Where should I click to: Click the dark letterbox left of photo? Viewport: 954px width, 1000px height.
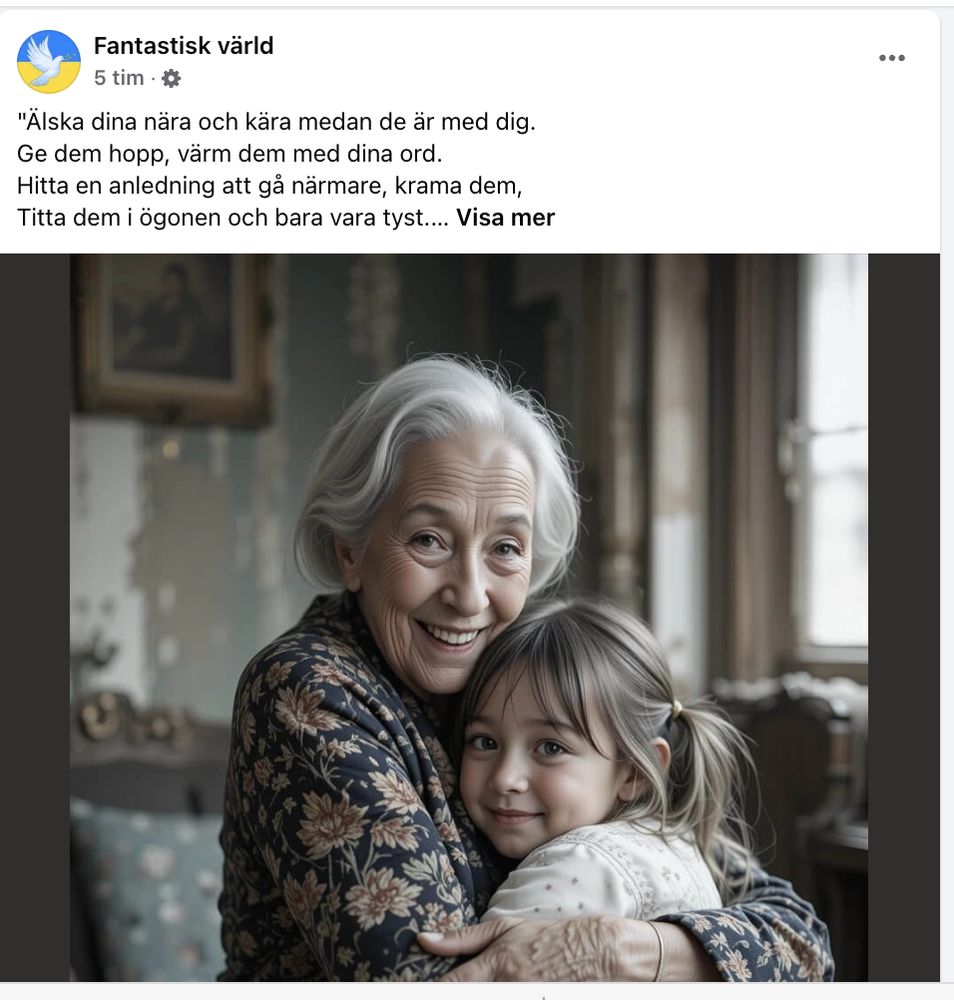(x=35, y=617)
